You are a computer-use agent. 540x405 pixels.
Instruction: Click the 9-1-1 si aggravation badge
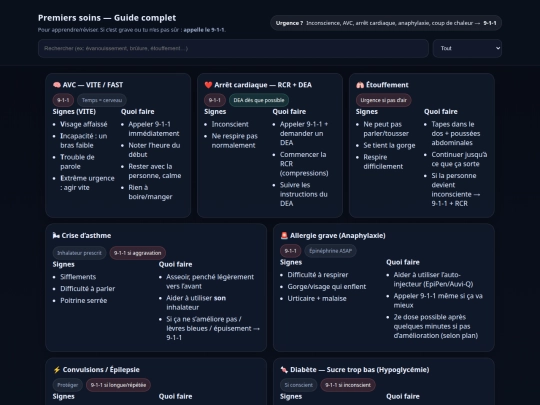137,253
